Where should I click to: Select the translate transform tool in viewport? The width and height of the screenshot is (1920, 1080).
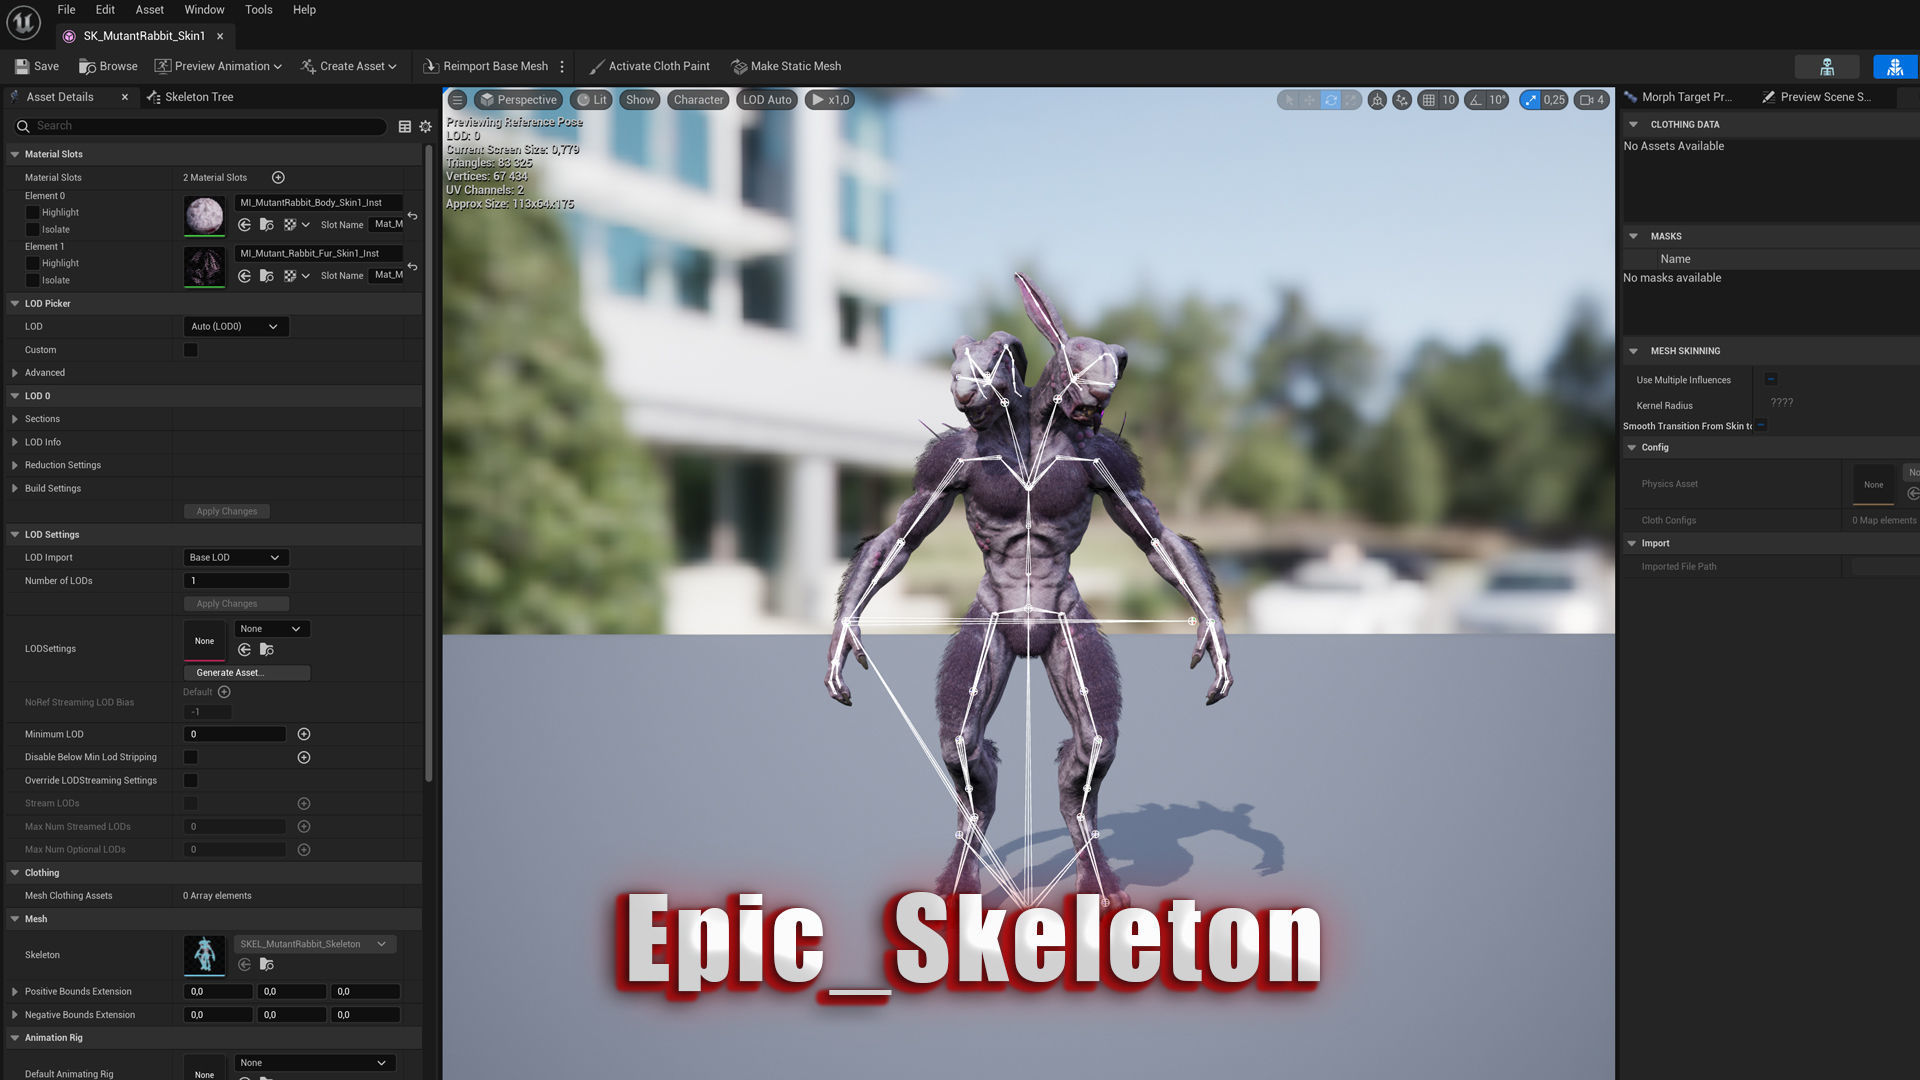pyautogui.click(x=1309, y=100)
